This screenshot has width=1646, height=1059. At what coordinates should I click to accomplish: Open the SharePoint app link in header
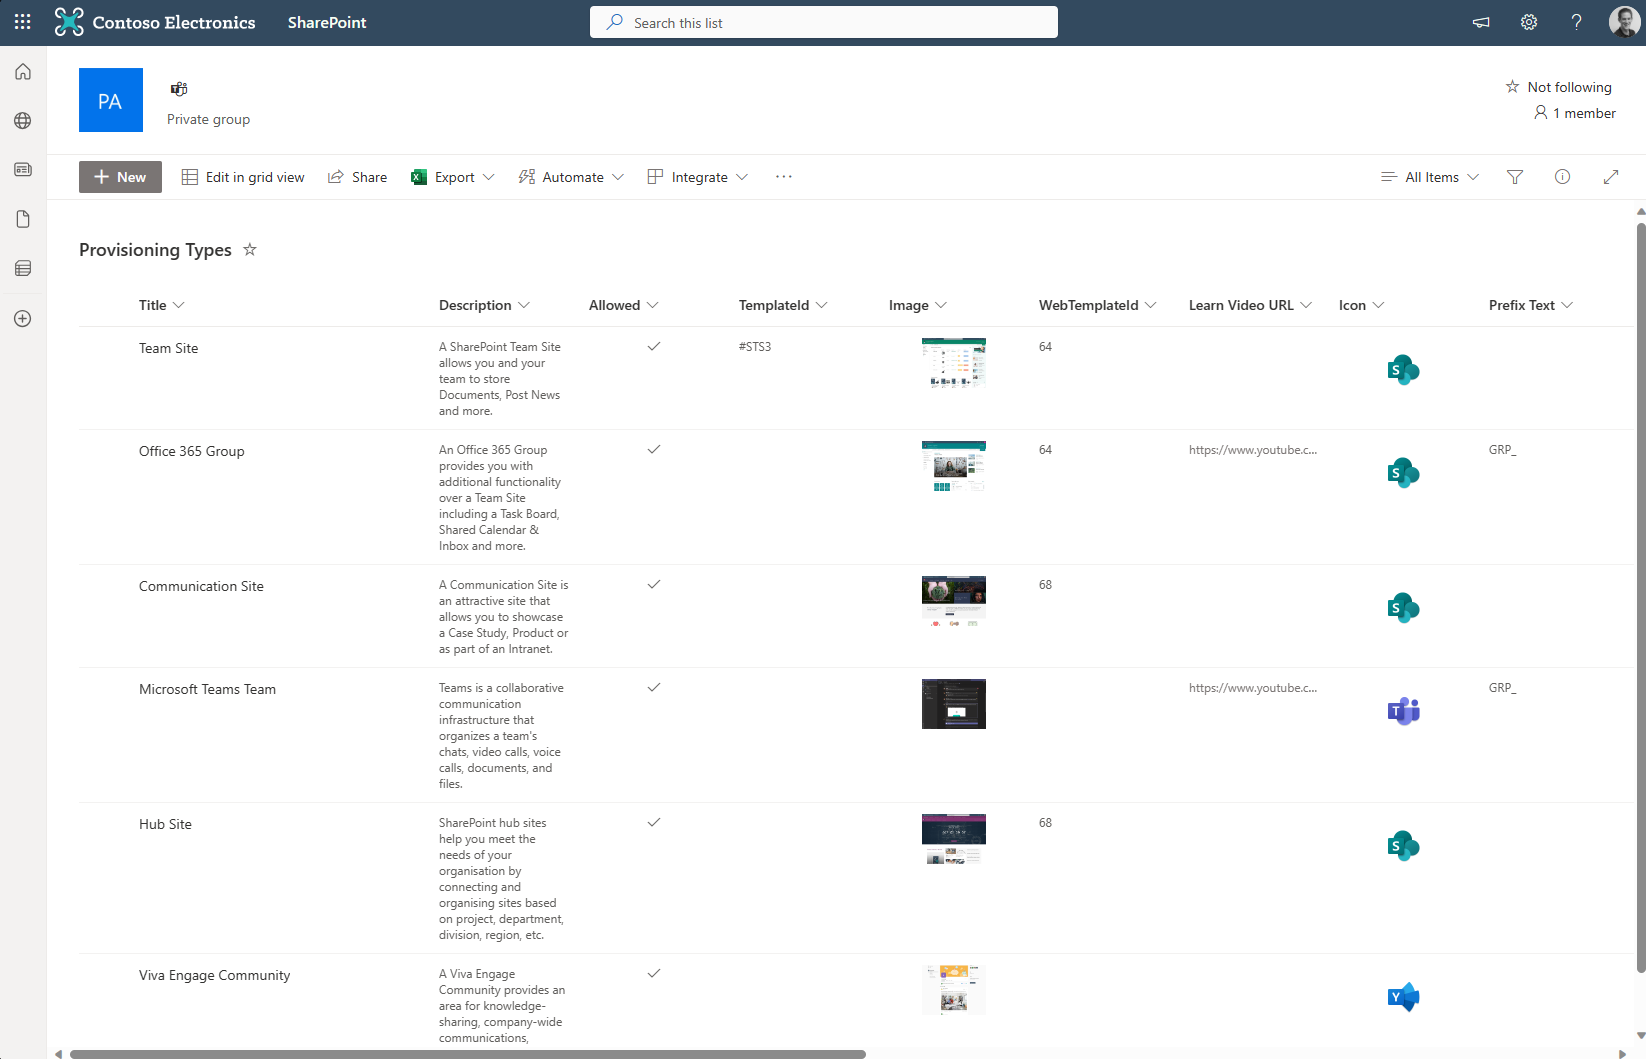tap(327, 22)
